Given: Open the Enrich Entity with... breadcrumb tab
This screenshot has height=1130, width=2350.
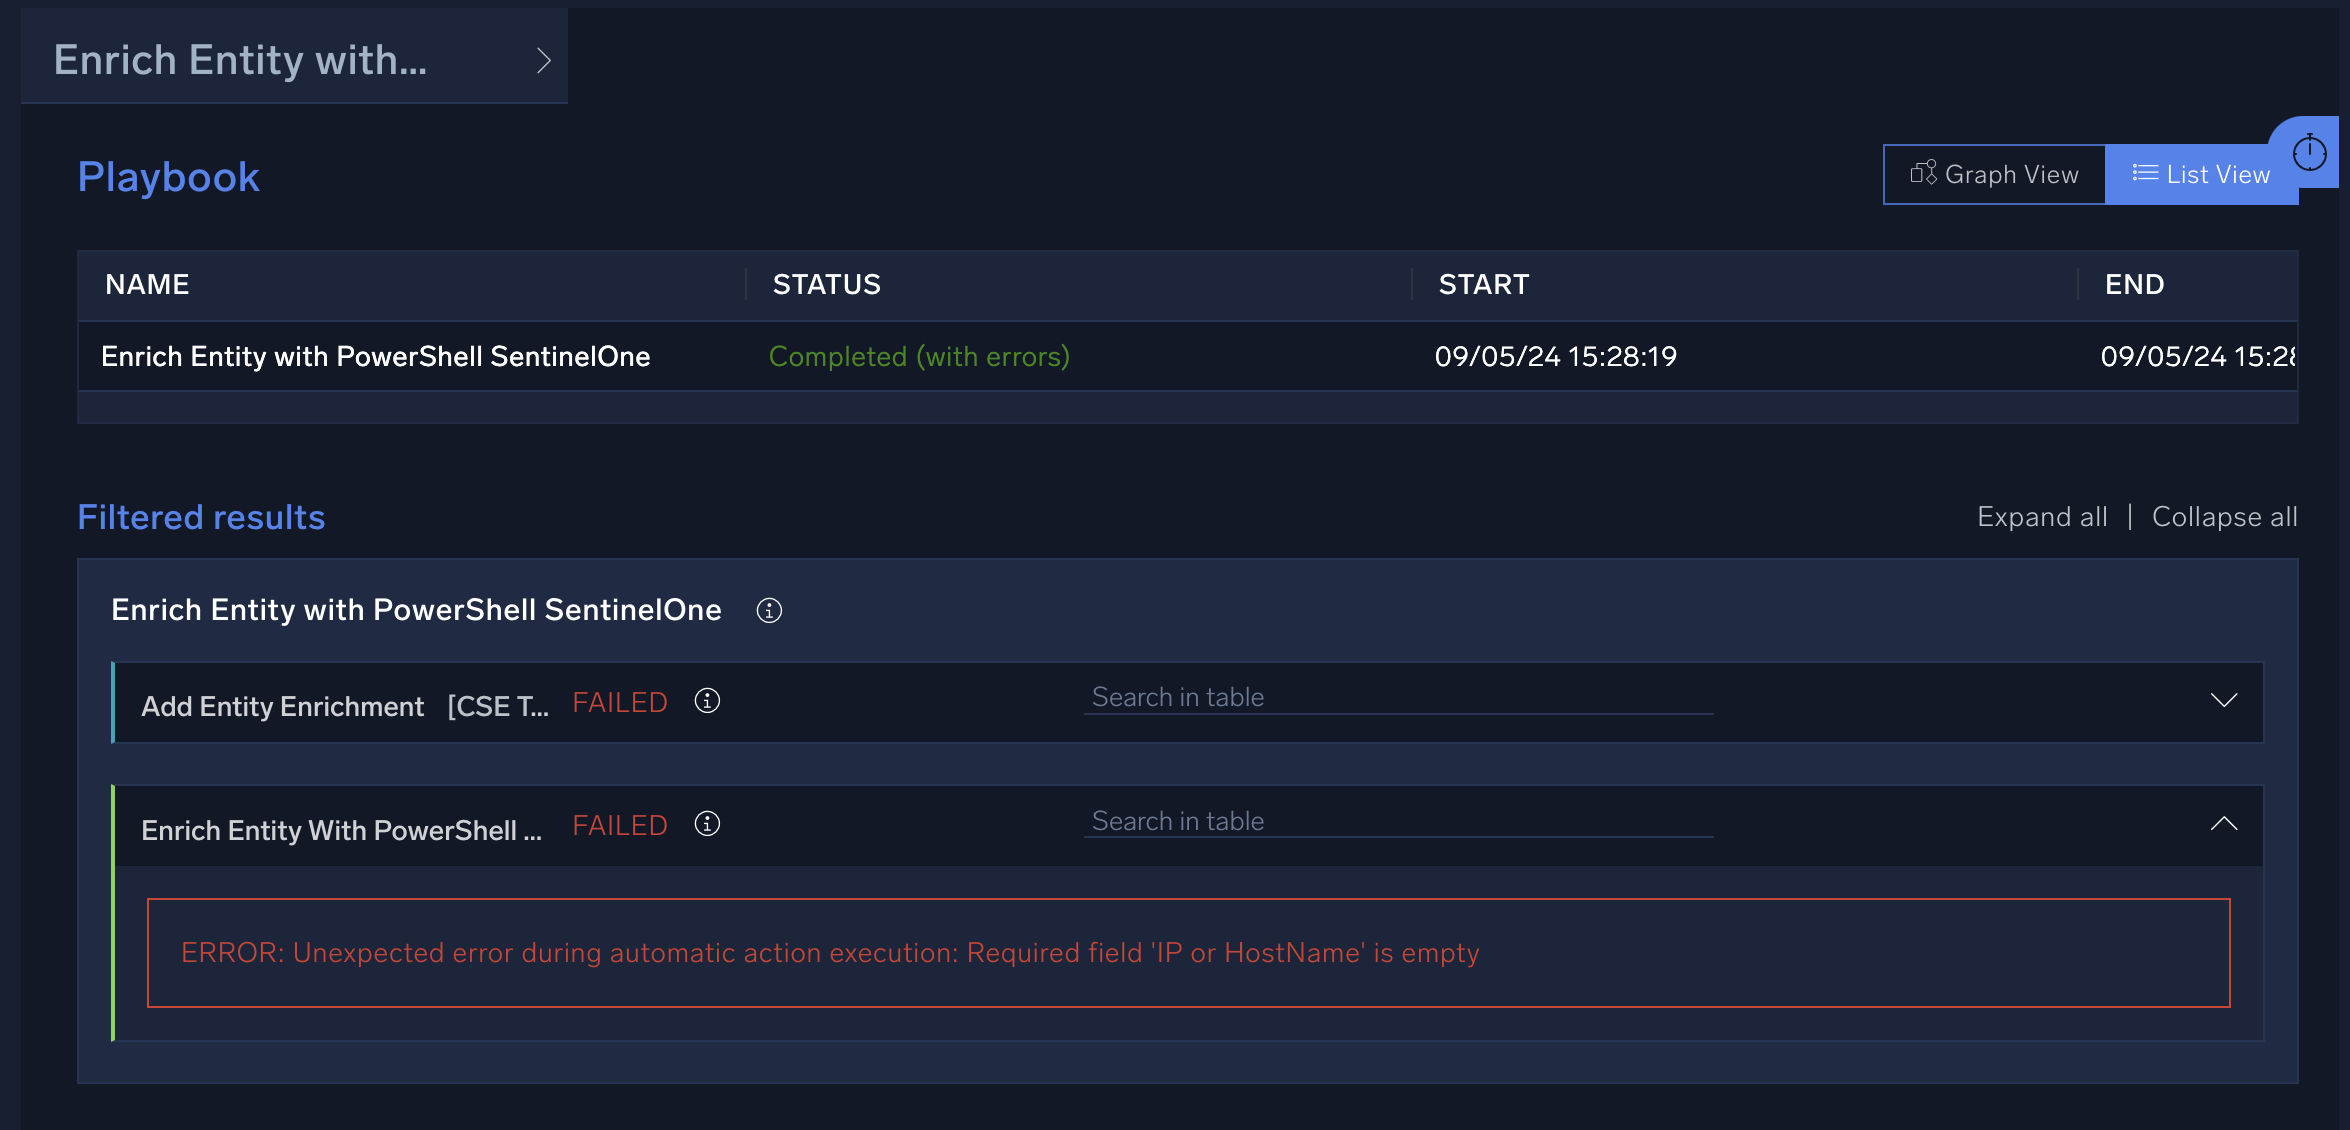Looking at the screenshot, I should (x=240, y=60).
